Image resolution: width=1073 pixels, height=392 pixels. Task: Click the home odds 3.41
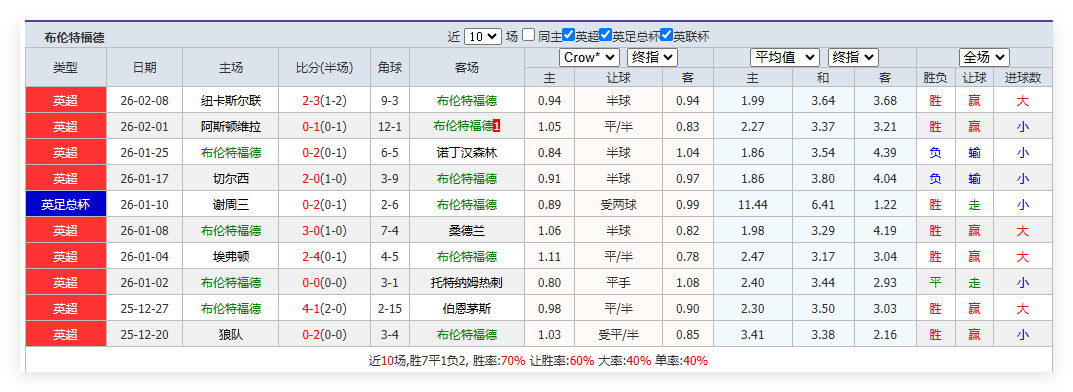coord(753,335)
